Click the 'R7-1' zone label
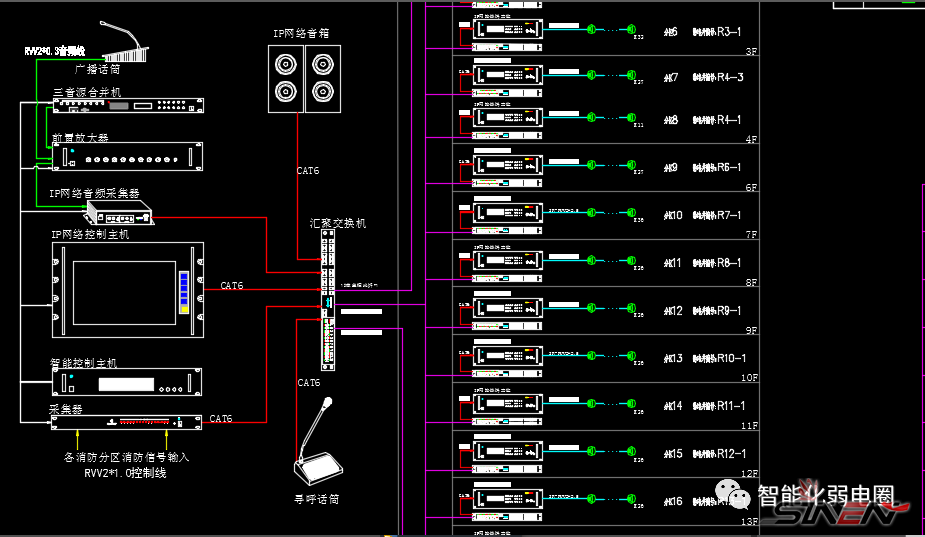The width and height of the screenshot is (925, 537). 729,215
